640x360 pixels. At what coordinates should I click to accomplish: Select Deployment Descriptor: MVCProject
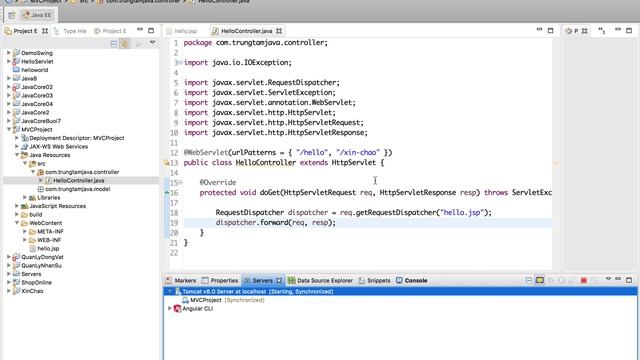tap(76, 138)
